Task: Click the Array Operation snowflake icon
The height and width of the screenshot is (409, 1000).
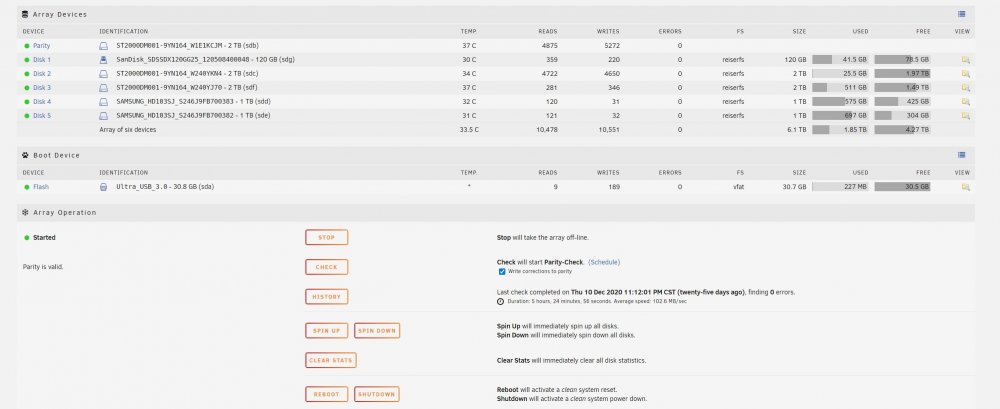Action: 26,212
